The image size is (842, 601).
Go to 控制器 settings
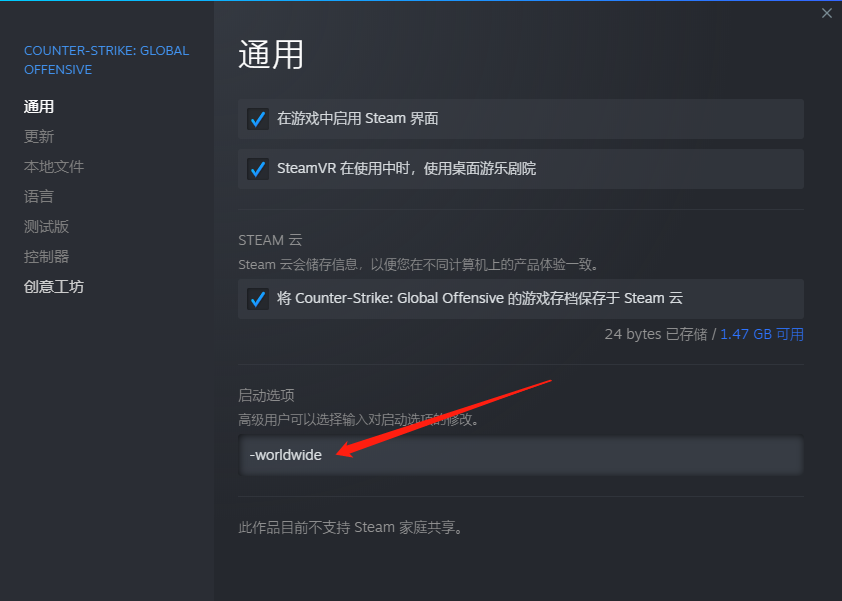point(46,257)
